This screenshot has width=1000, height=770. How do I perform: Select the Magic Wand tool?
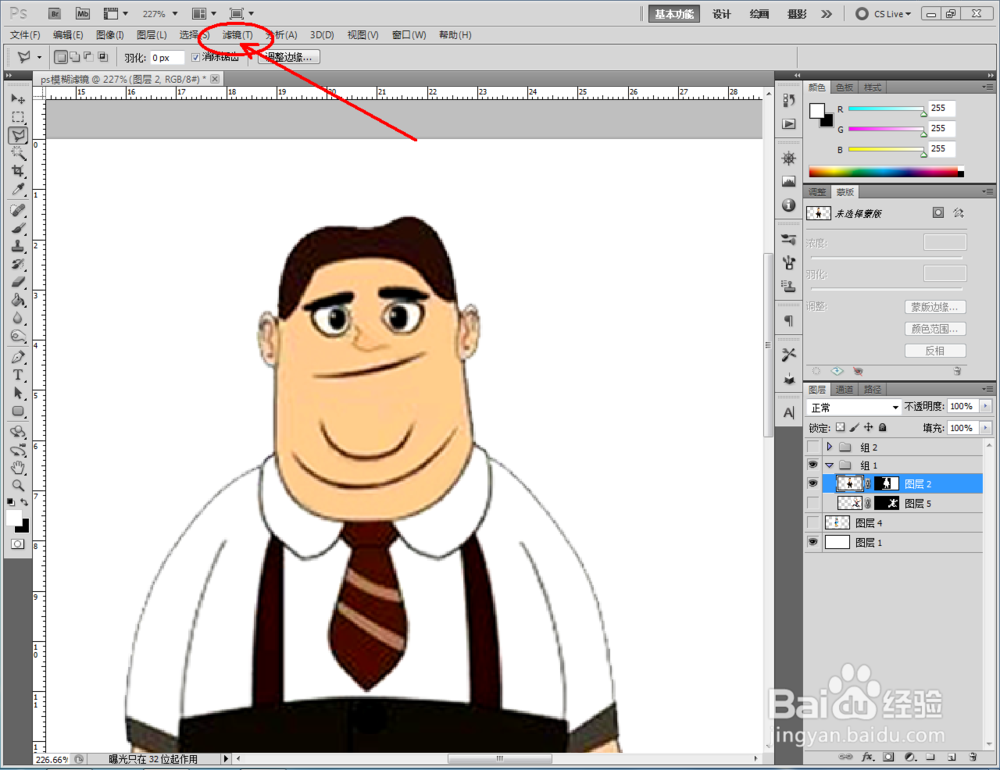(x=18, y=153)
